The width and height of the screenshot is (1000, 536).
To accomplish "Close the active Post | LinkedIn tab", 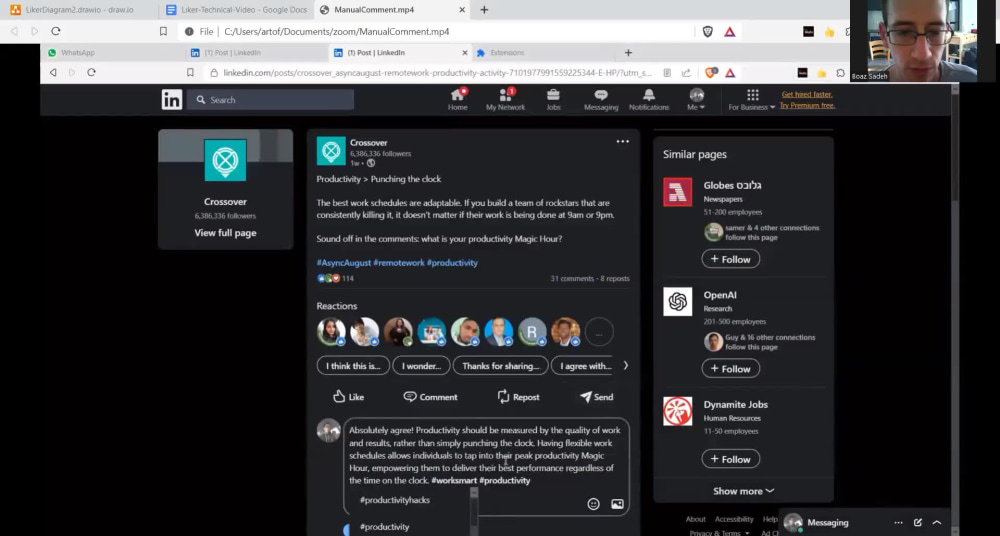I will [x=464, y=53].
